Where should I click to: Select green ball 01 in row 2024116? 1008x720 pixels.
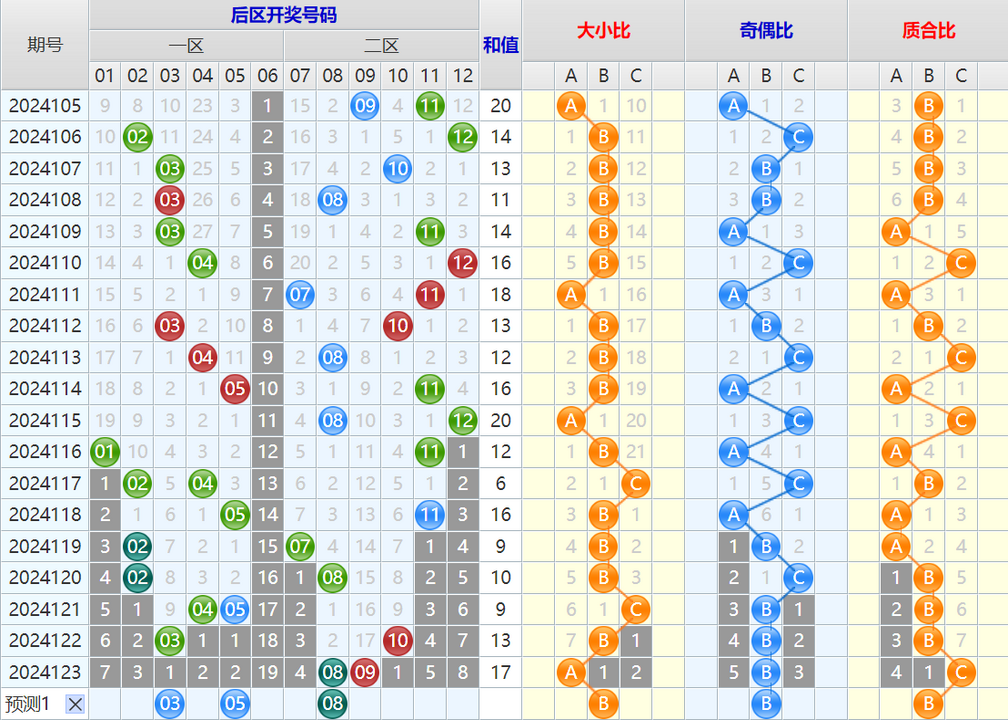point(105,452)
